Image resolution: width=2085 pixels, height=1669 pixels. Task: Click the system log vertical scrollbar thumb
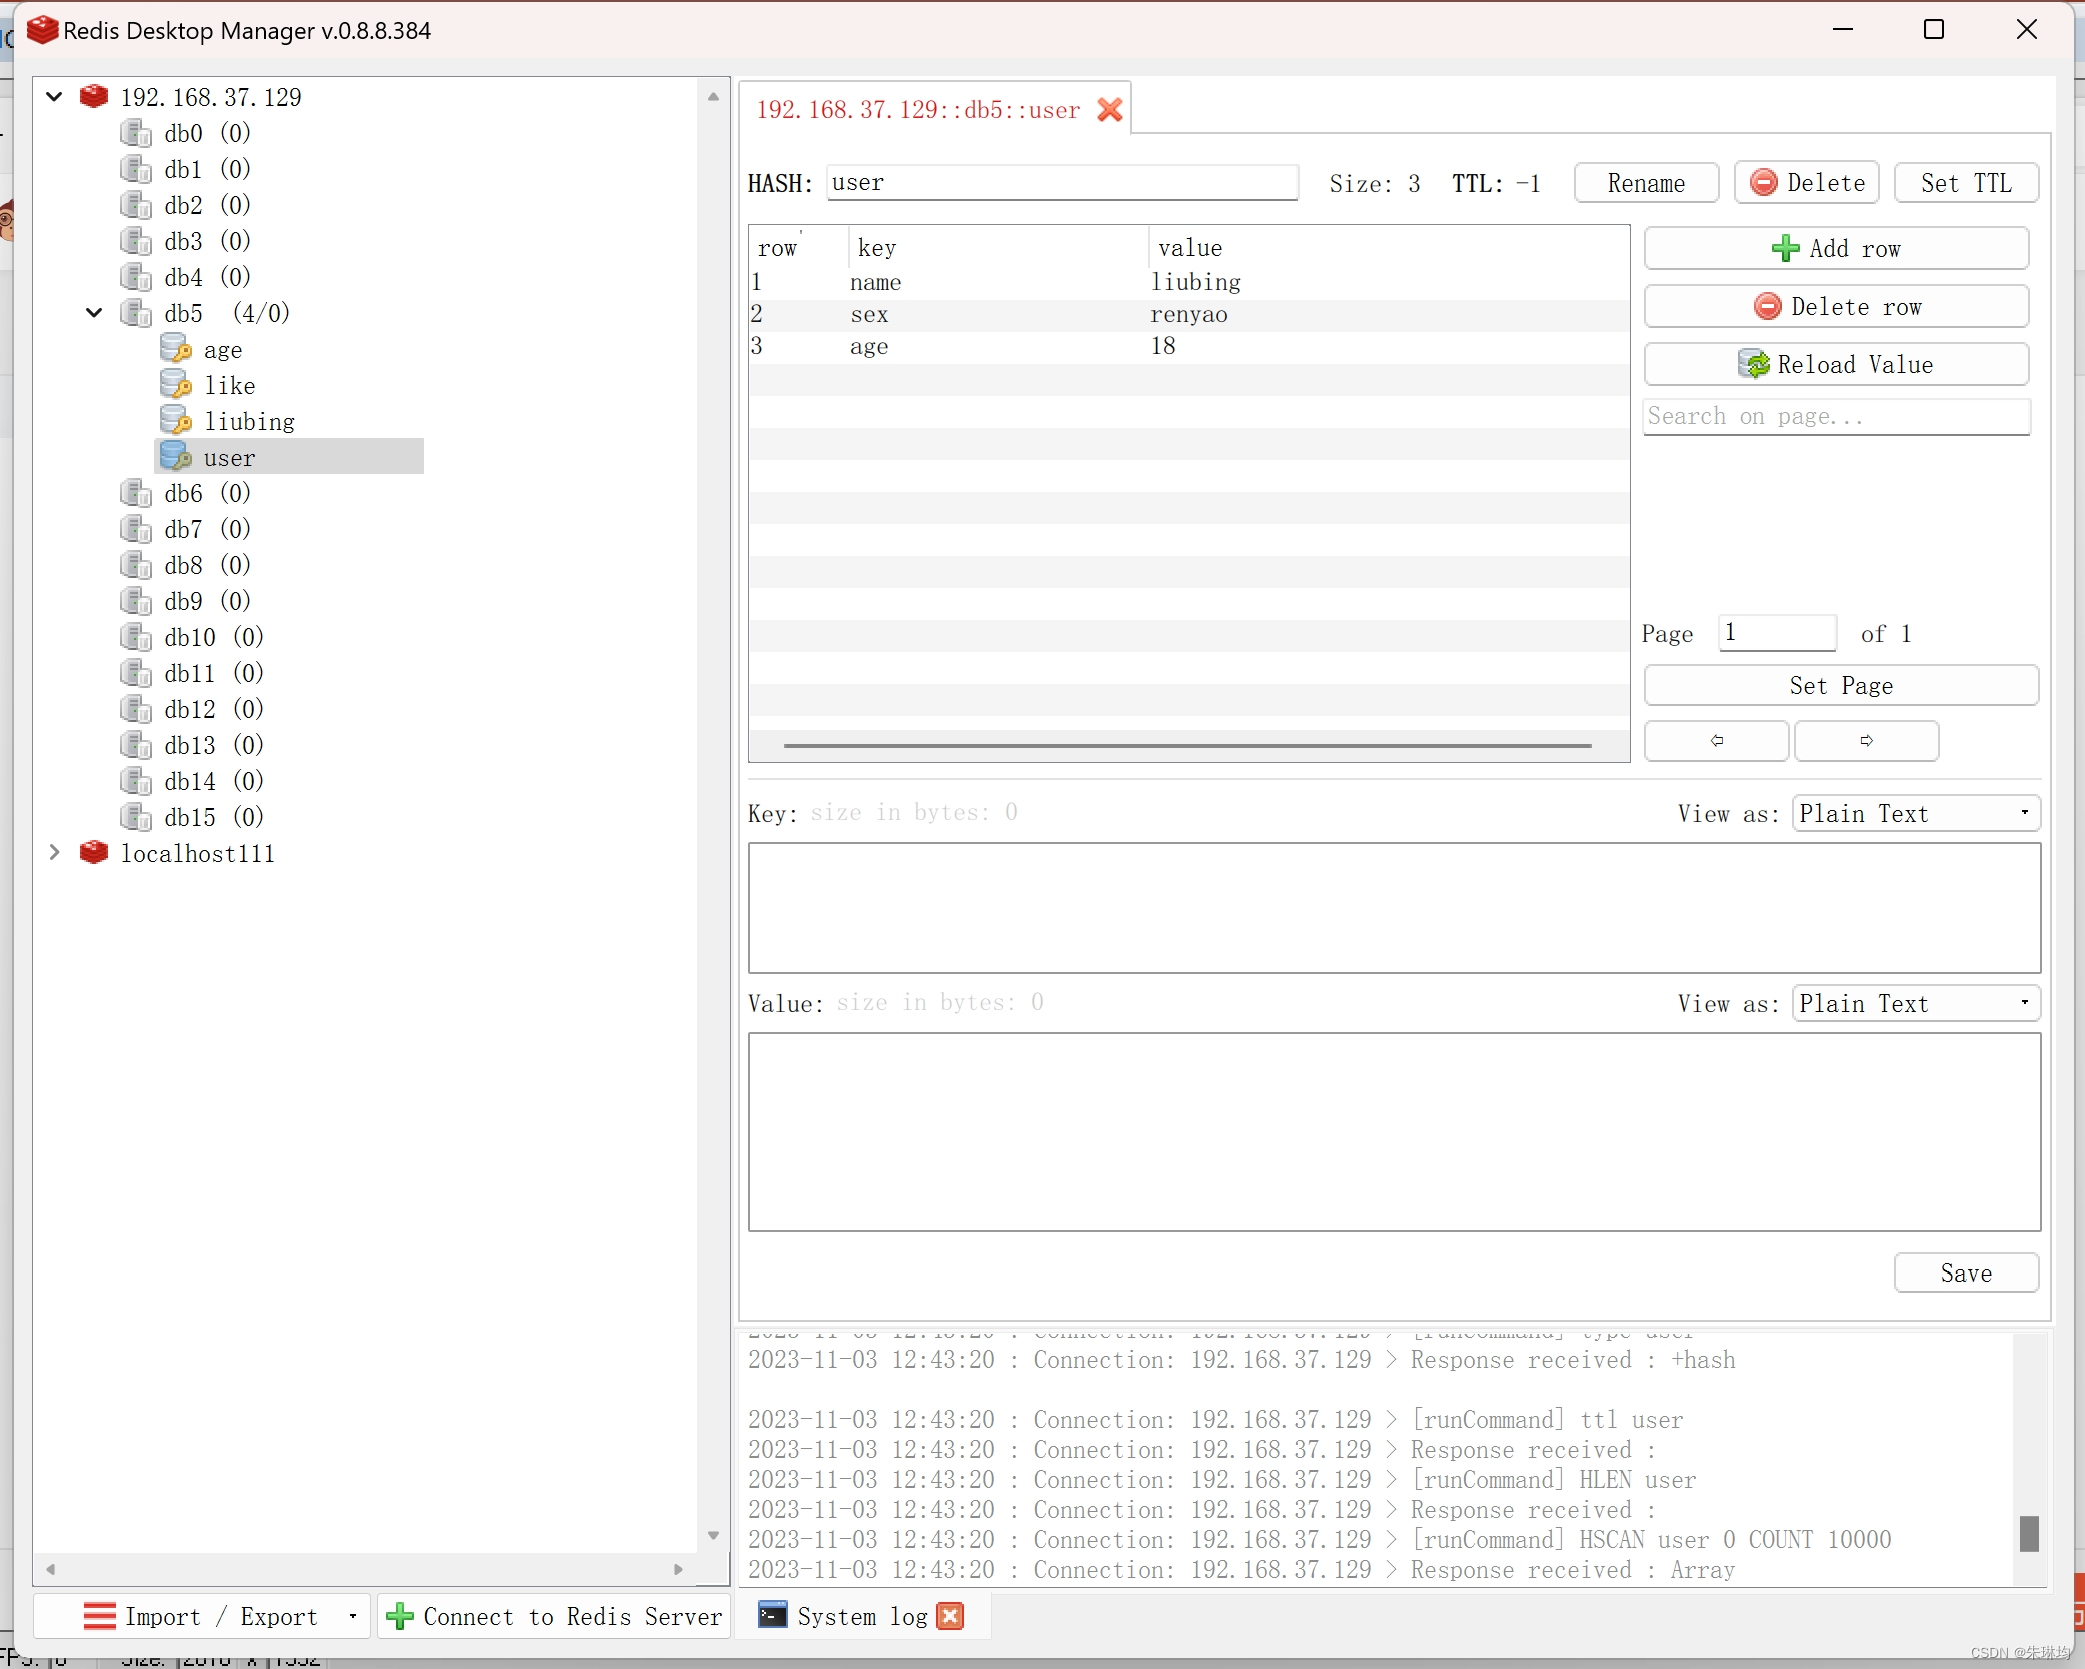point(2029,1533)
